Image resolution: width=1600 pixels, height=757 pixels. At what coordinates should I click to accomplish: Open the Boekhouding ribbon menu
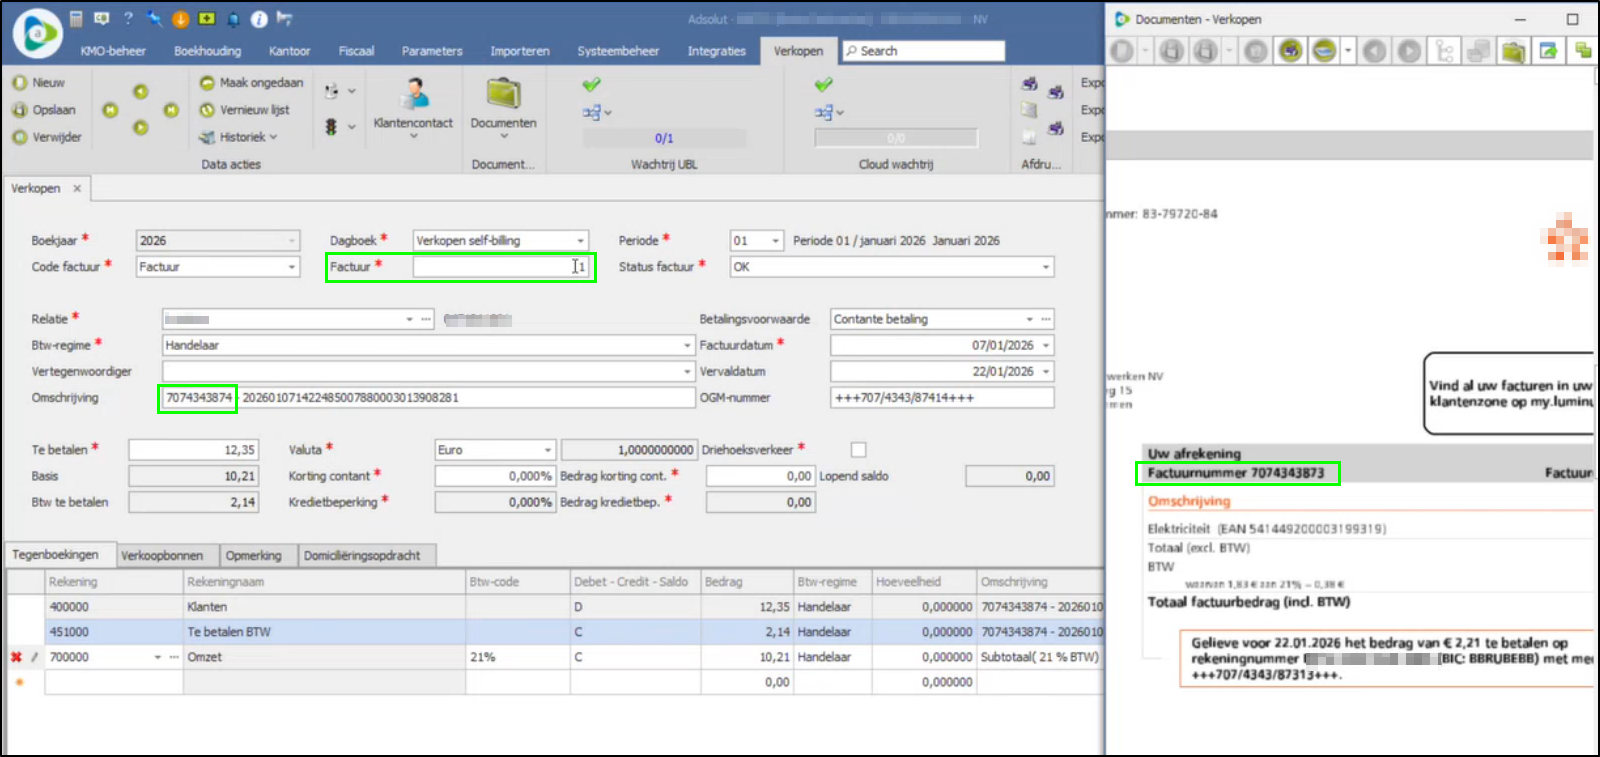coord(207,51)
